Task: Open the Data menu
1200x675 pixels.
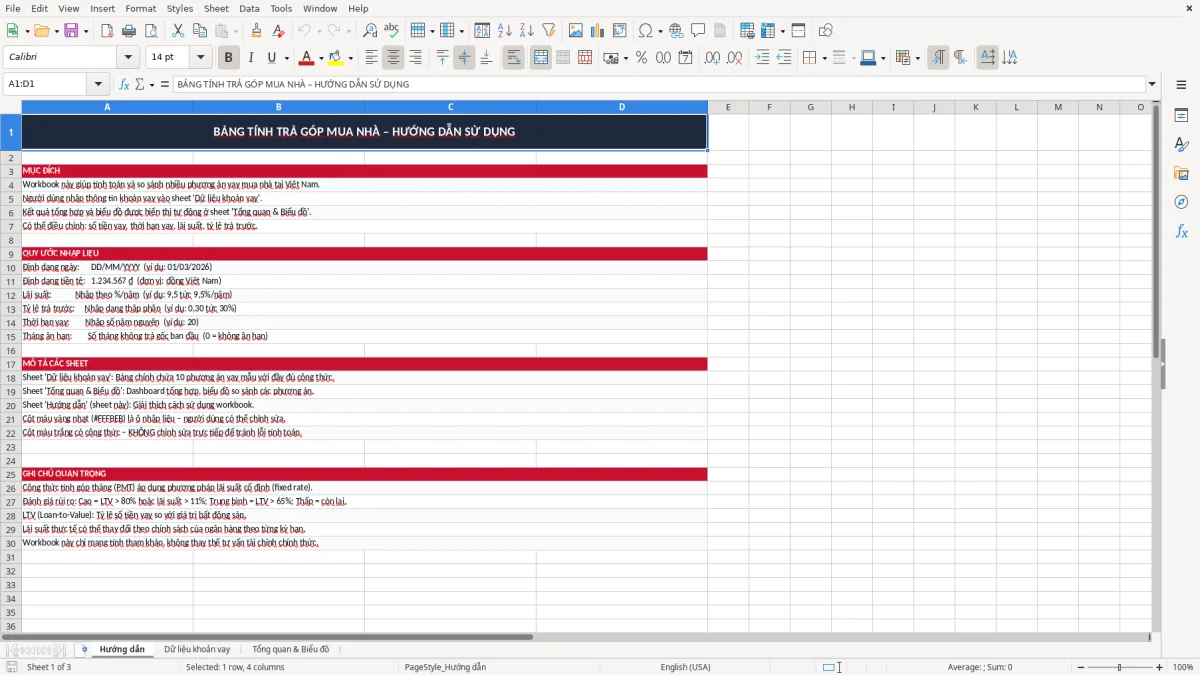Action: (x=249, y=8)
